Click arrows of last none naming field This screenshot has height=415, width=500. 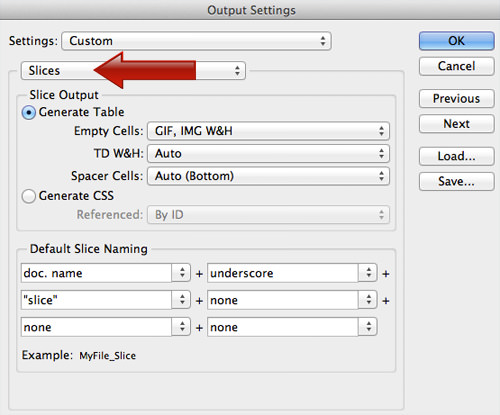pos(368,327)
